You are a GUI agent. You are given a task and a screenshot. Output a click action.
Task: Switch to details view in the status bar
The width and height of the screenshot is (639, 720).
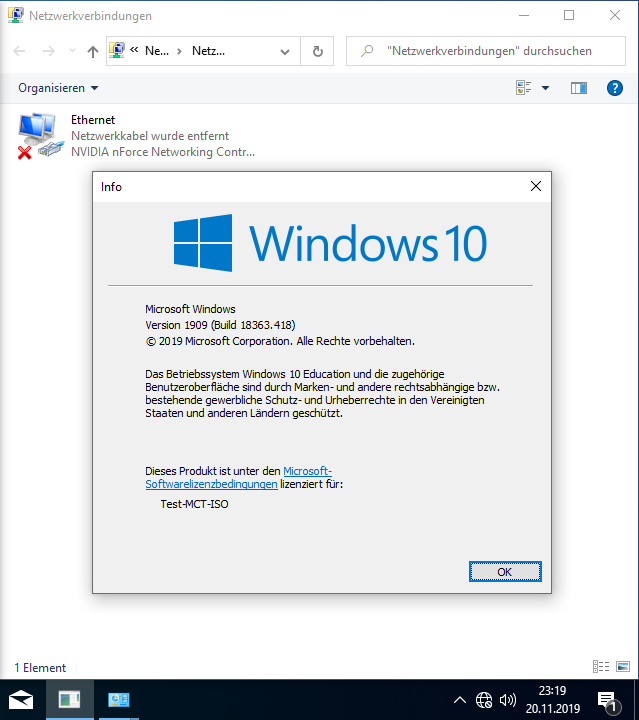click(x=601, y=666)
